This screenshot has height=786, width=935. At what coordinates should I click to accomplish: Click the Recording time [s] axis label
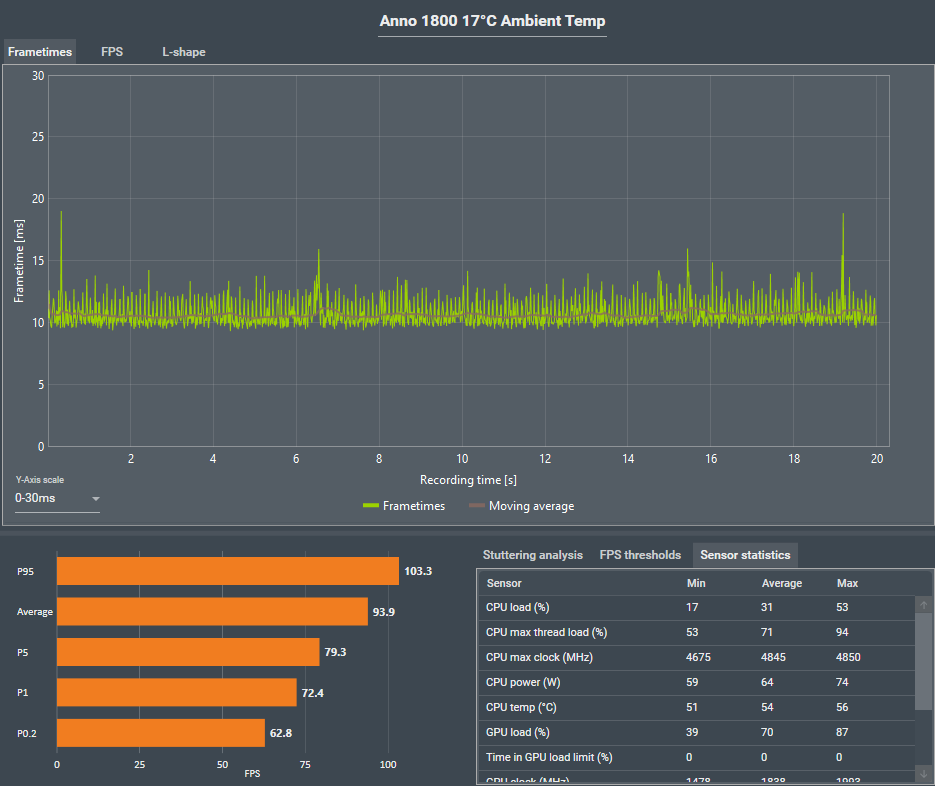click(x=468, y=480)
